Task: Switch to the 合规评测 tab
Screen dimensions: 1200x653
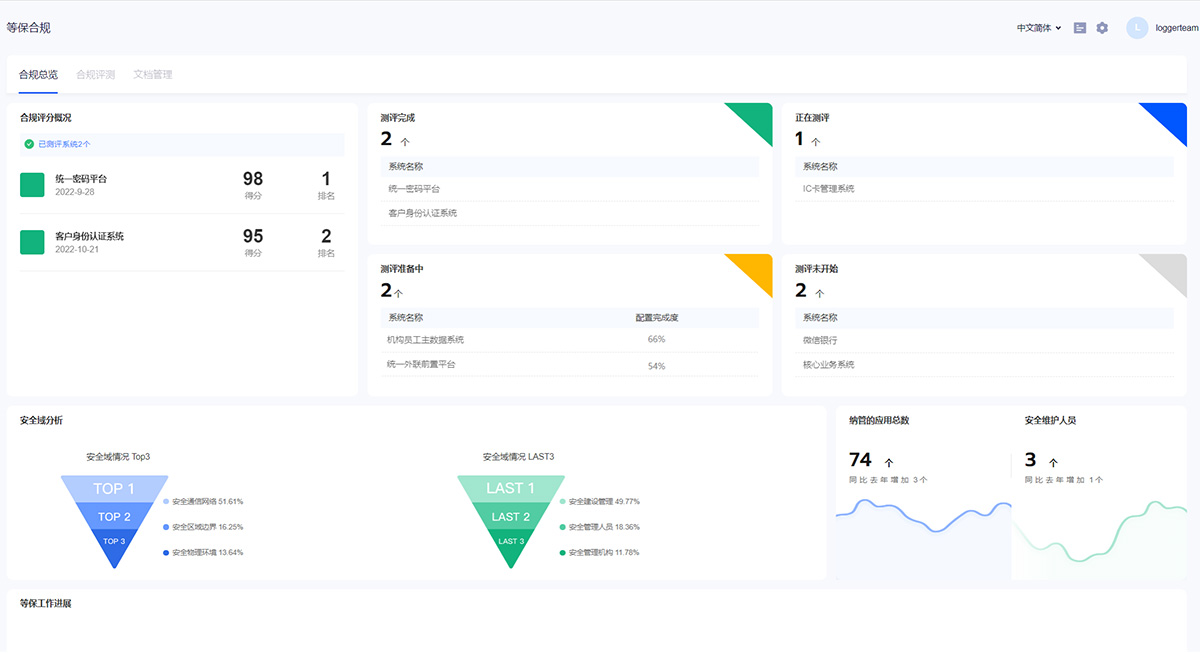Action: click(95, 75)
